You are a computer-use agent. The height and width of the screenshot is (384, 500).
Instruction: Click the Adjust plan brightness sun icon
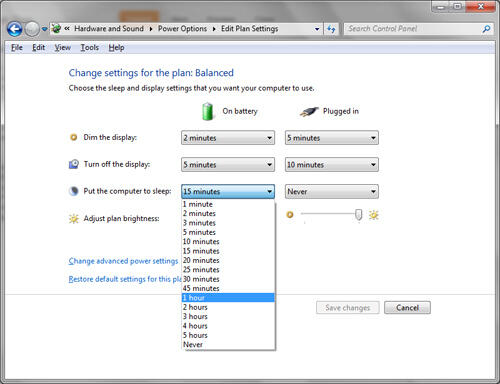click(x=74, y=219)
